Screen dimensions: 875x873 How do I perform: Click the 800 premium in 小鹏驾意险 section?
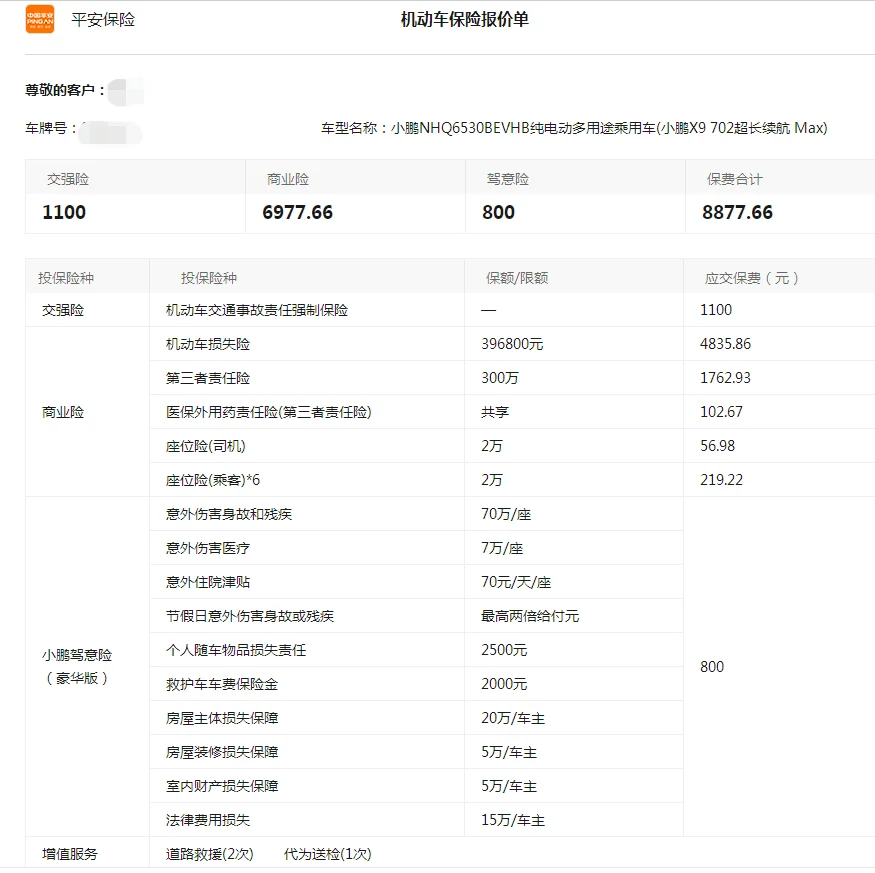pos(712,666)
